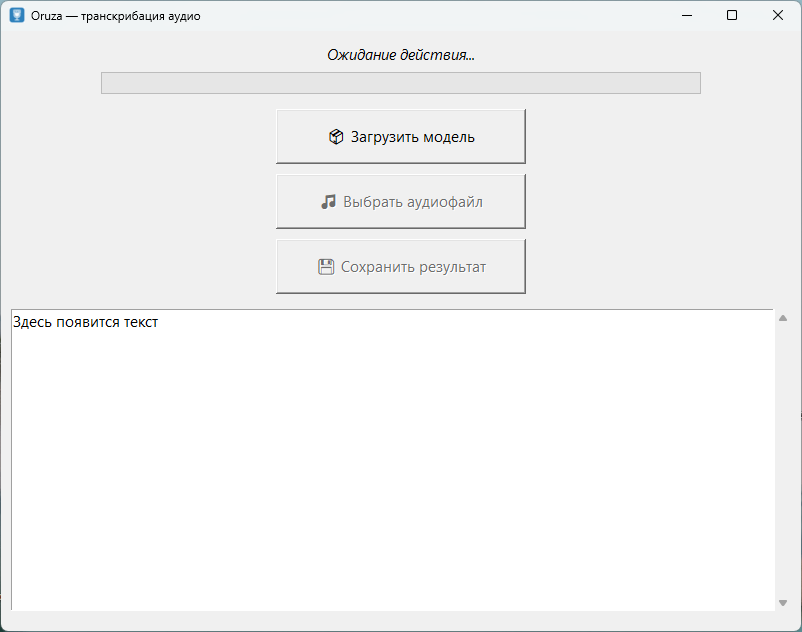Maximize the Oruza window
Viewport: 802px width, 632px height.
[x=732, y=15]
